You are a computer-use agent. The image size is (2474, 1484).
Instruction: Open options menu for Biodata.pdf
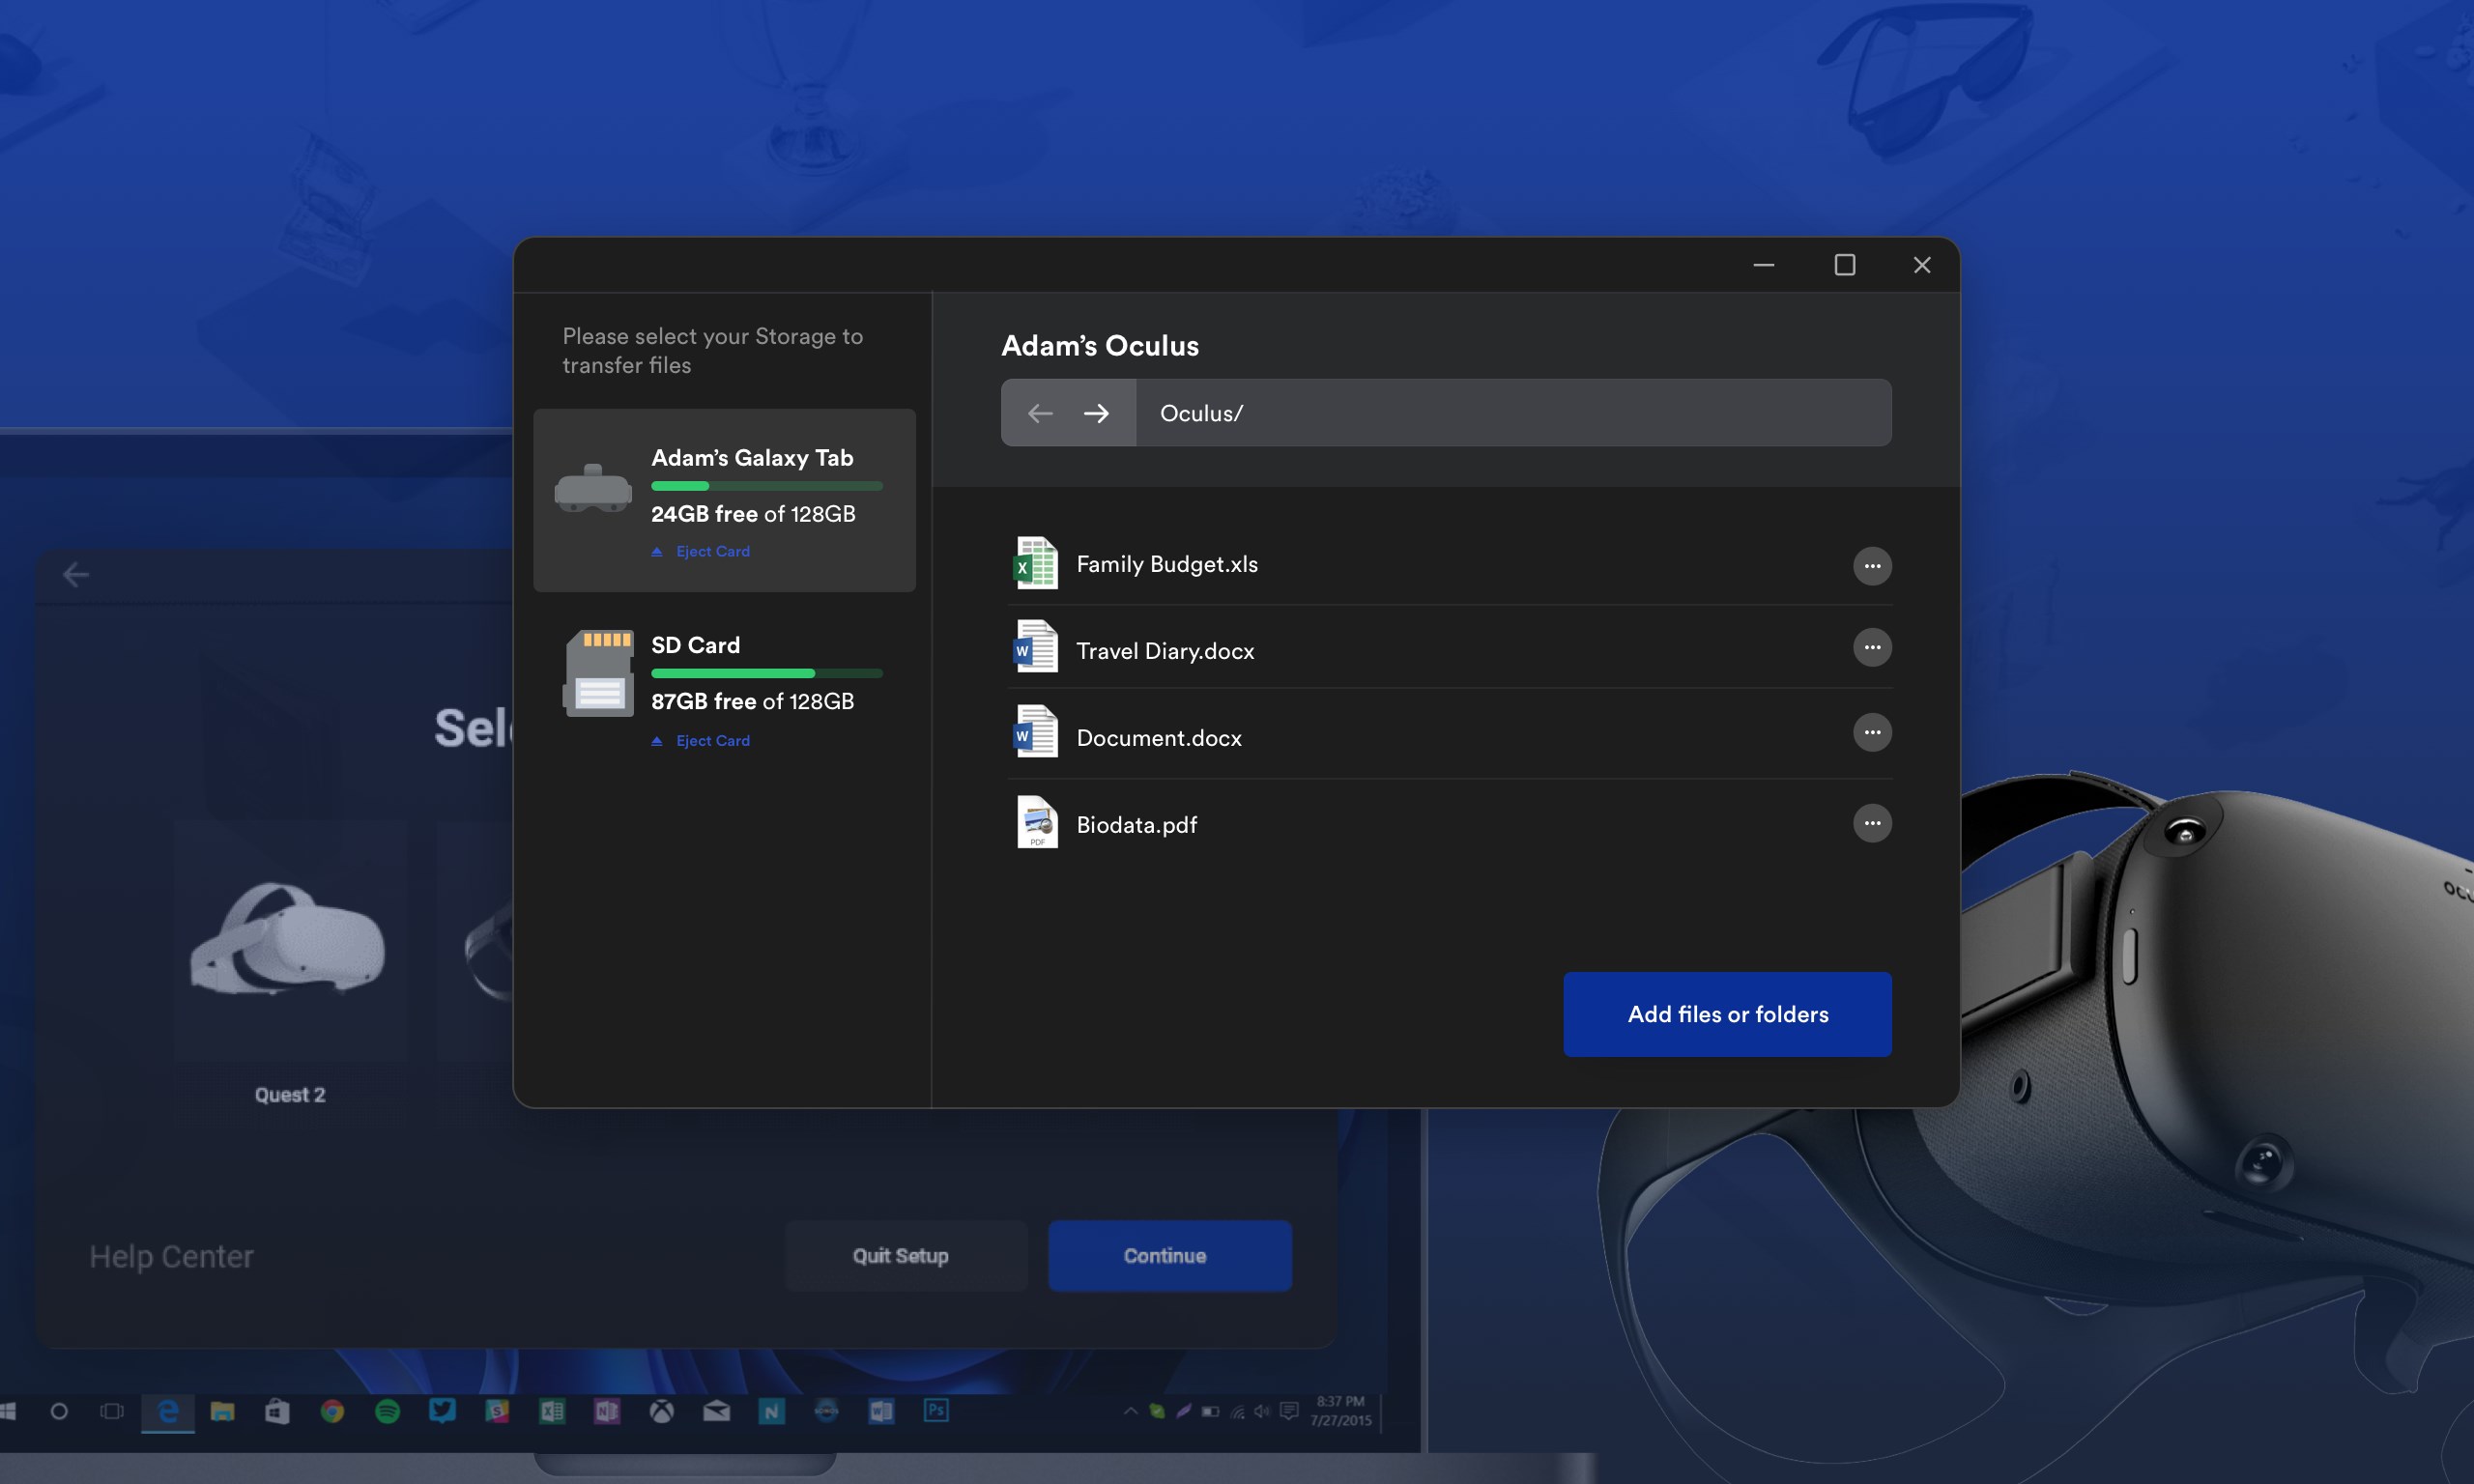click(x=1872, y=822)
